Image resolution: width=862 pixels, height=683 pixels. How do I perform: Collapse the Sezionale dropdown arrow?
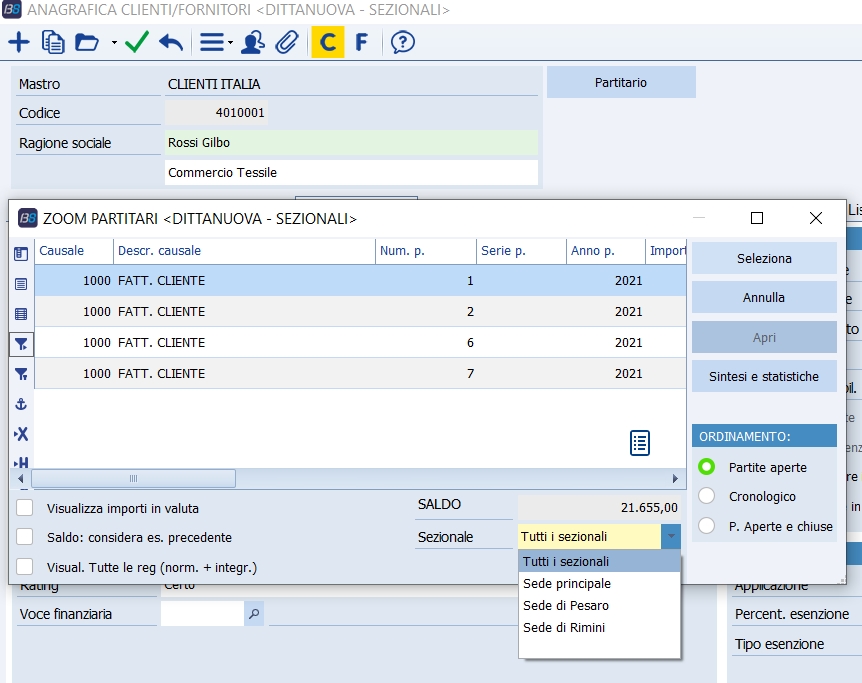click(x=671, y=537)
